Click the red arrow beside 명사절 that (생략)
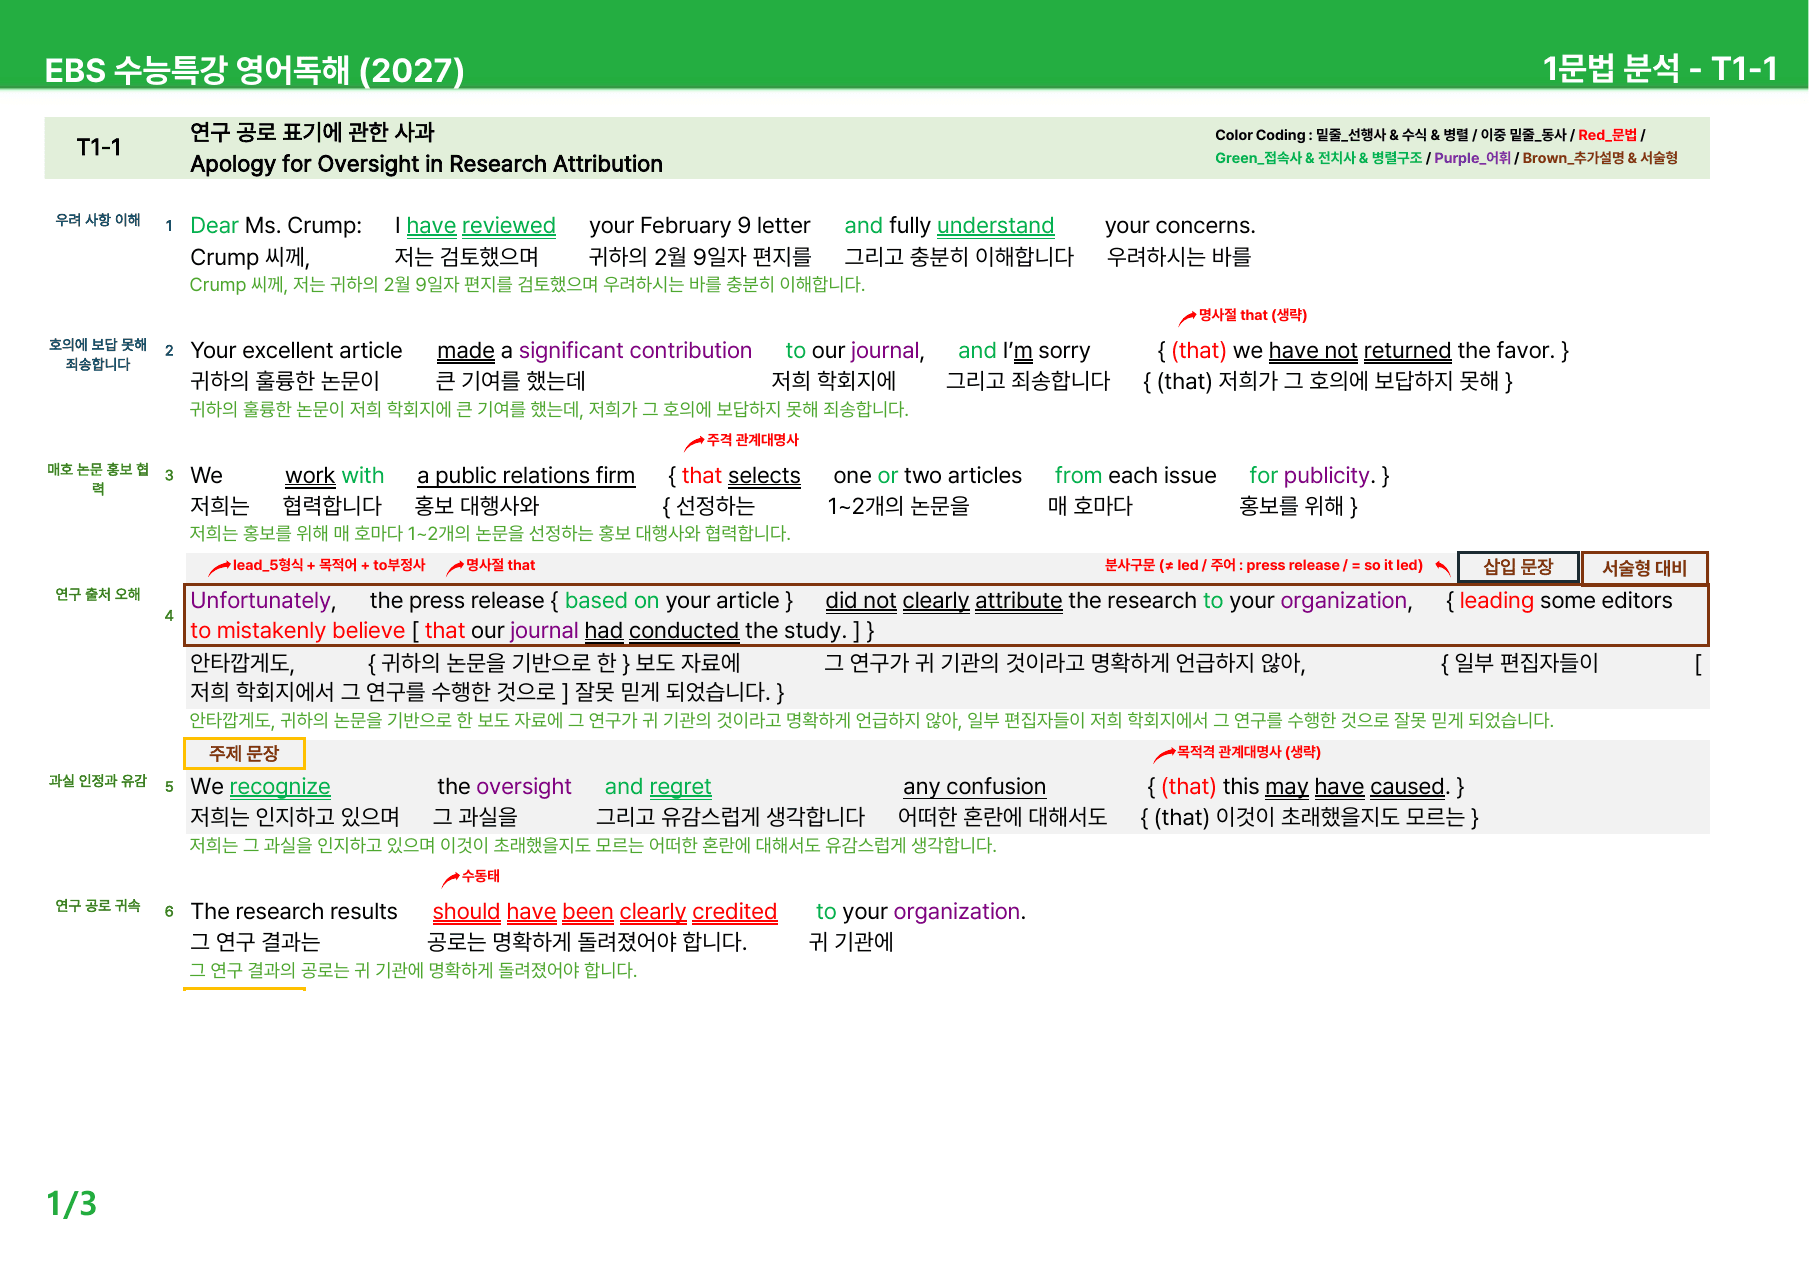Image resolution: width=1809 pixels, height=1279 pixels. 1187,317
